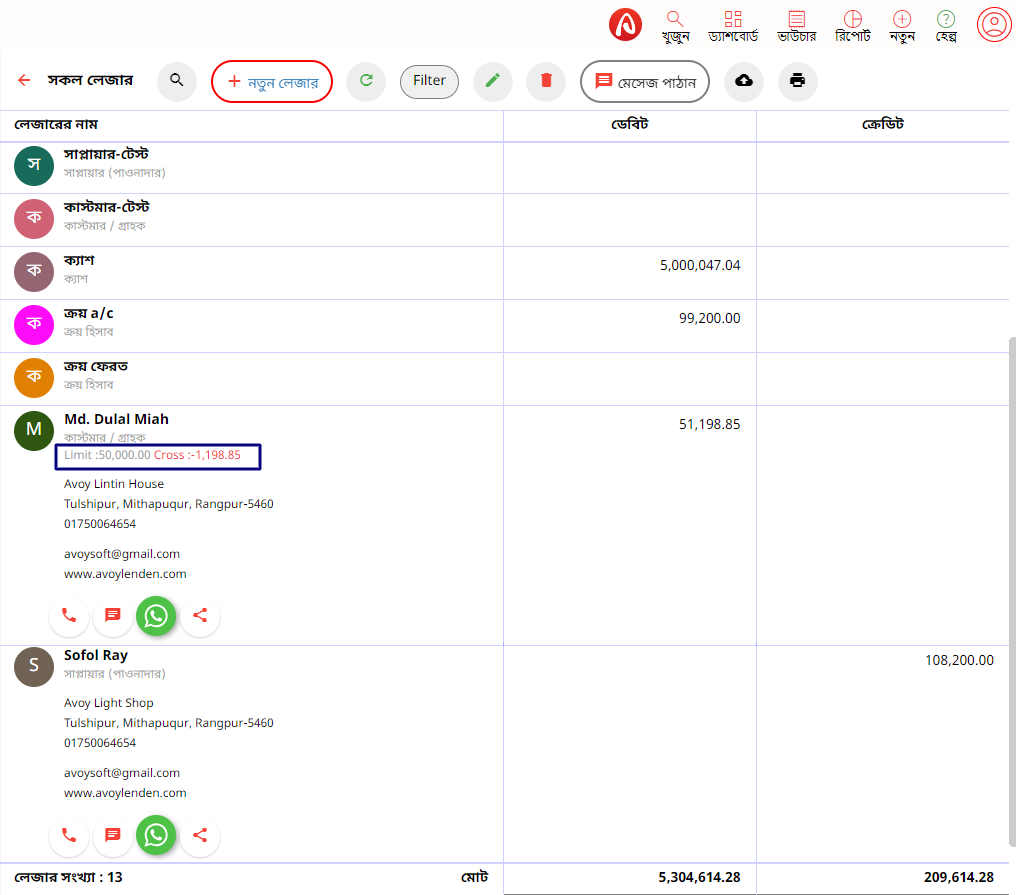Open the ক্রয় a/c ledger name
The width and height of the screenshot is (1016, 895).
[89, 314]
